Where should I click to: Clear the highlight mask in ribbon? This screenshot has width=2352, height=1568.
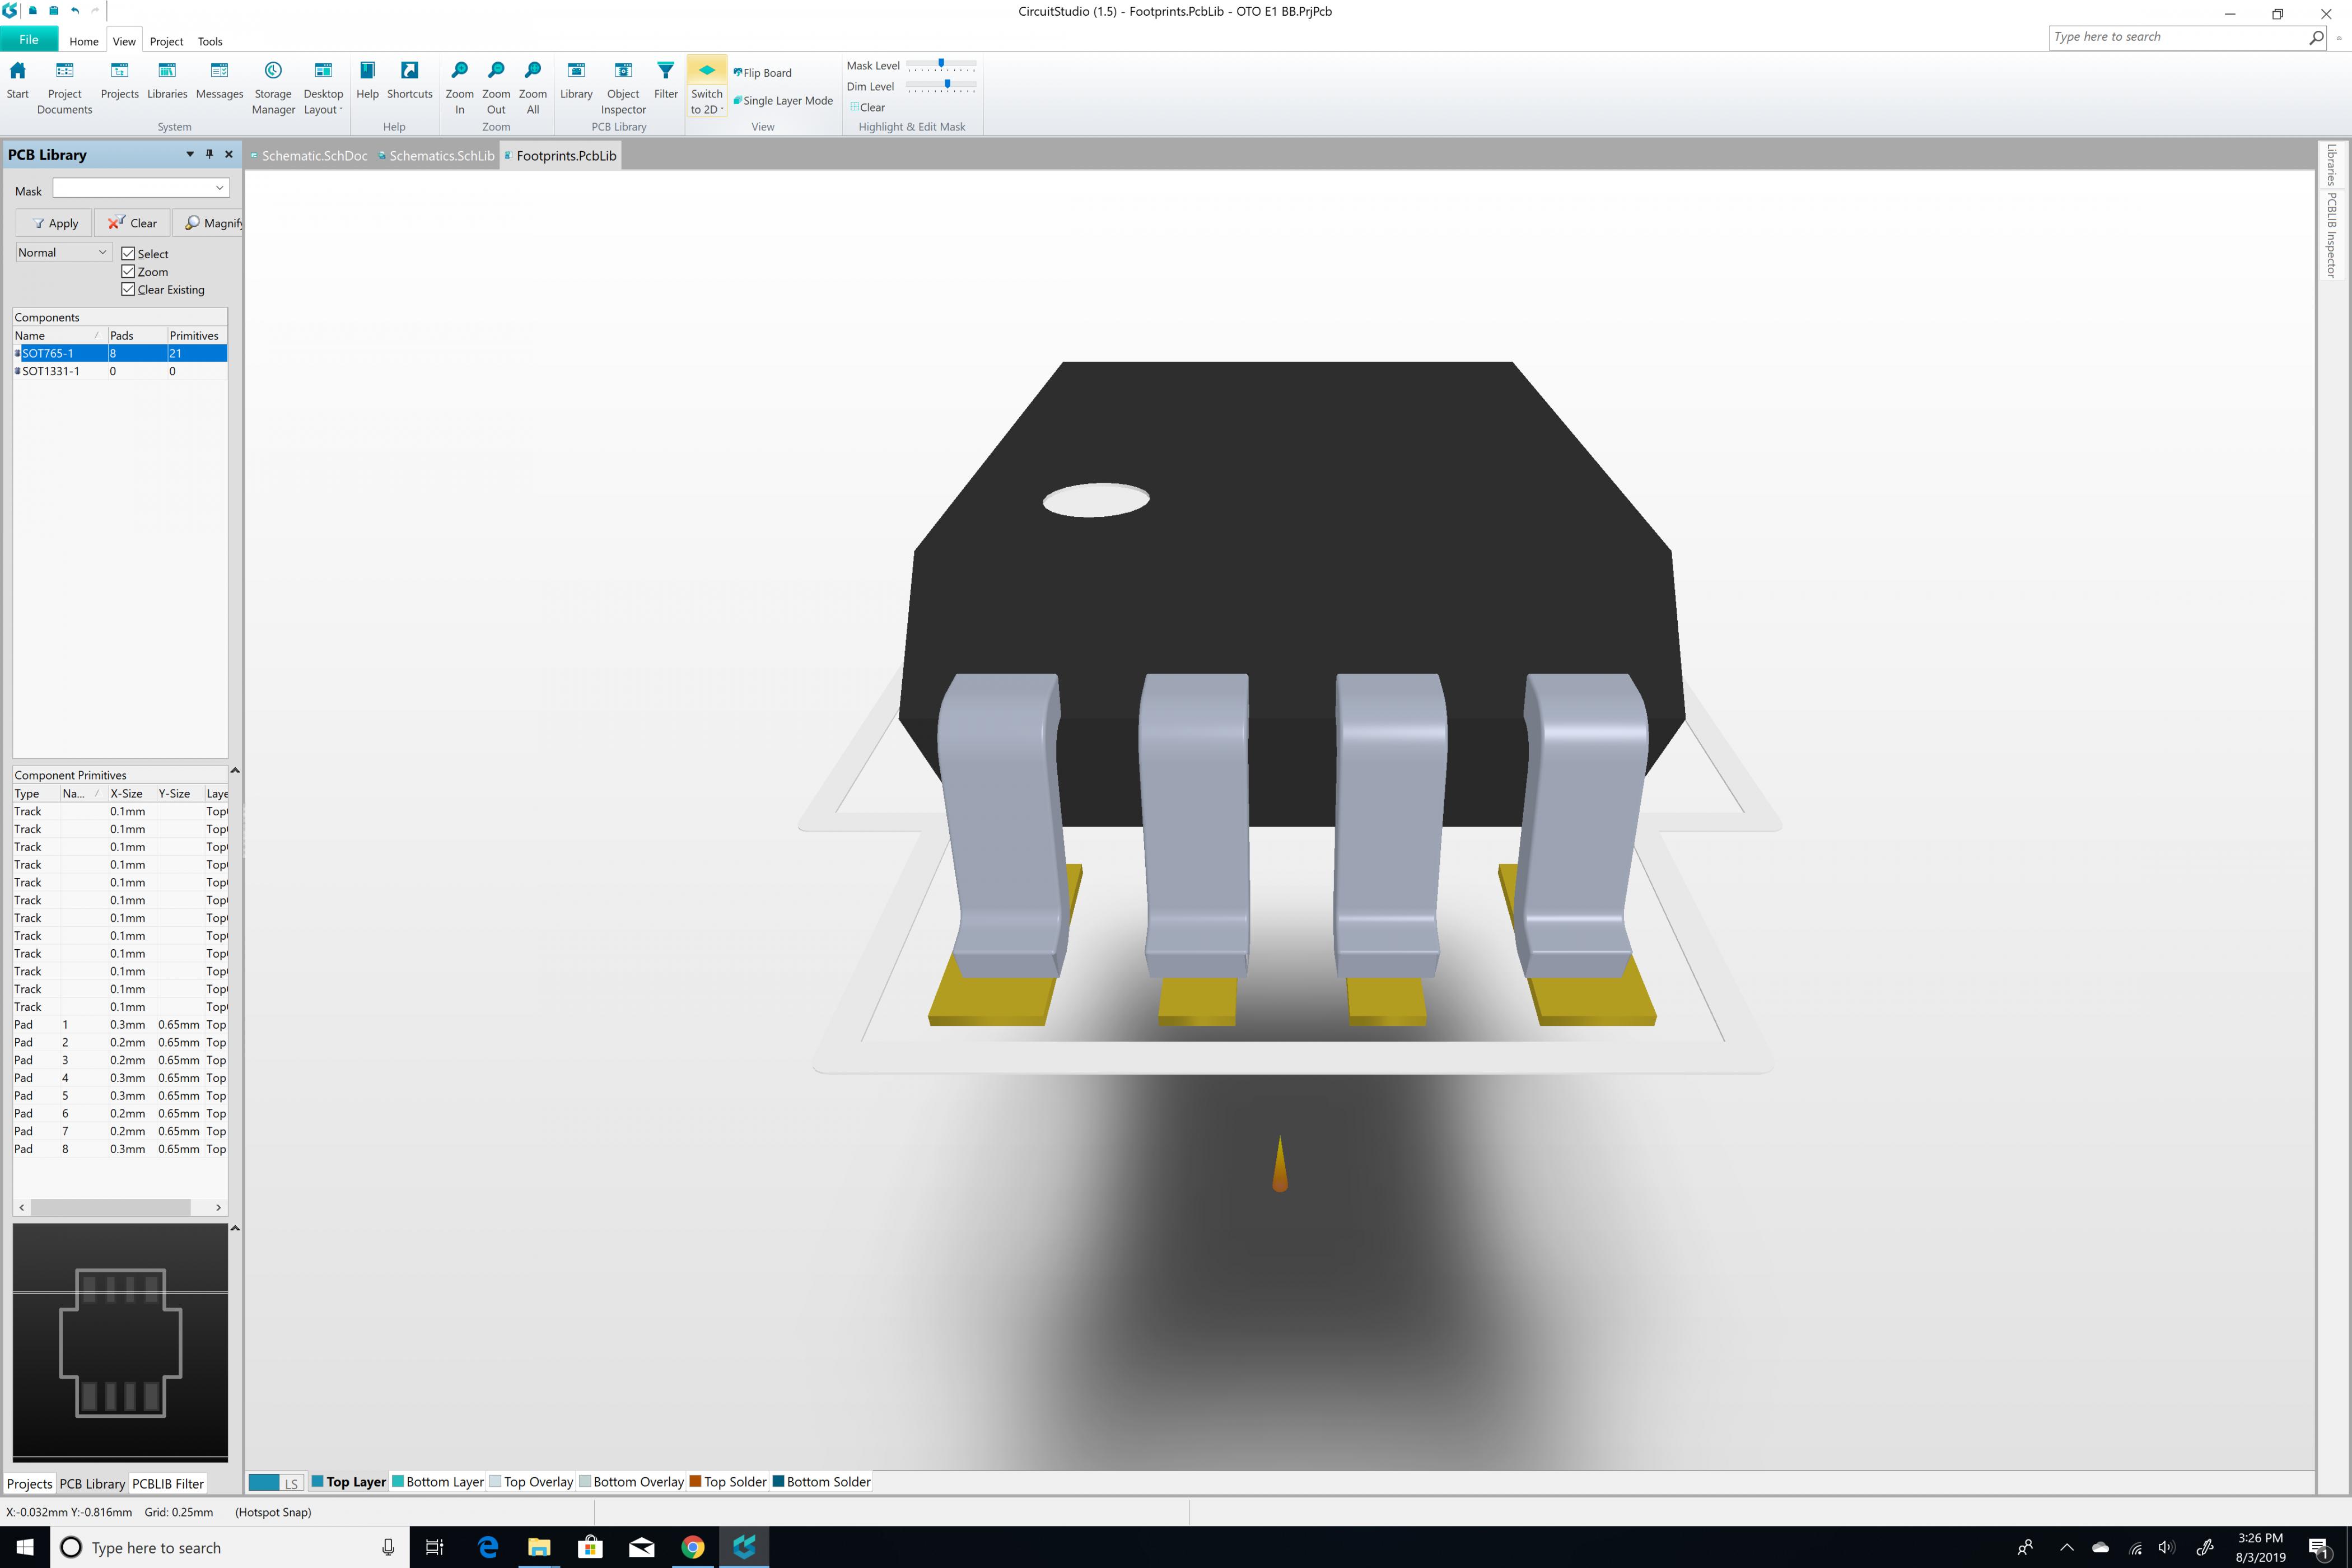tap(867, 107)
